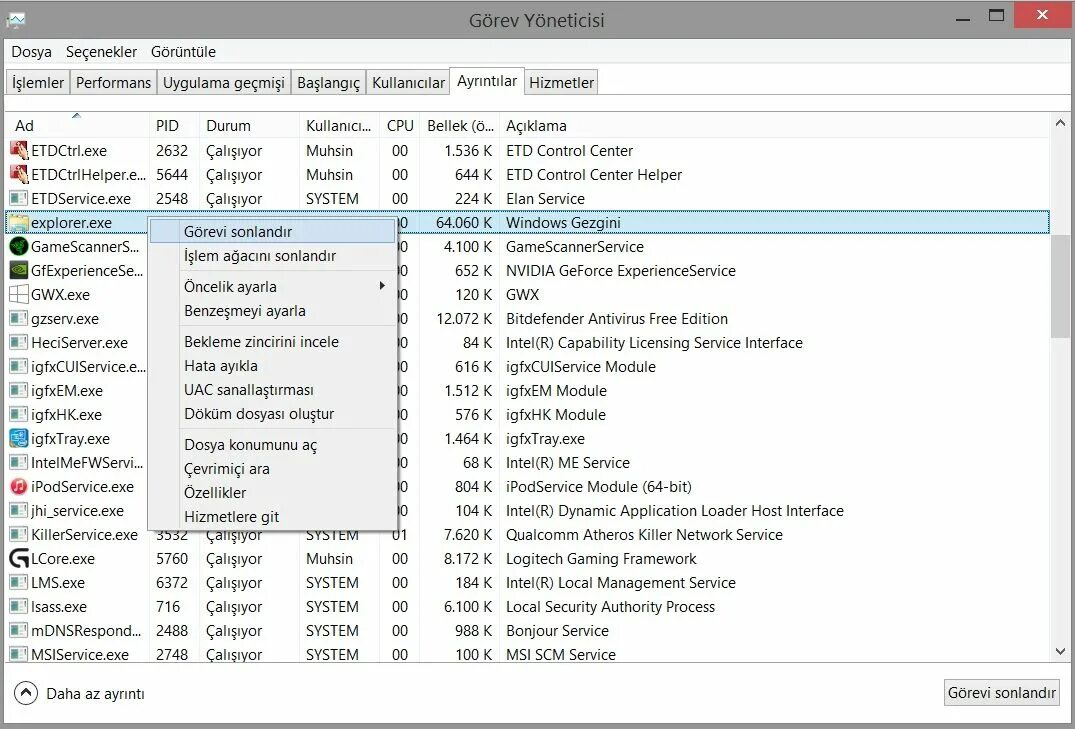Sort by the PID column header
This screenshot has width=1075, height=729.
174,126
